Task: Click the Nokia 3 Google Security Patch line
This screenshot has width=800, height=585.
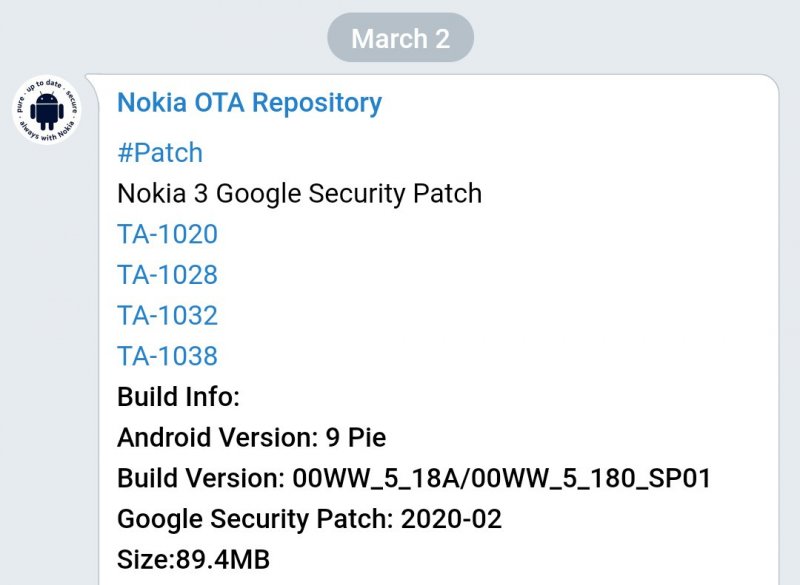Action: pos(299,193)
